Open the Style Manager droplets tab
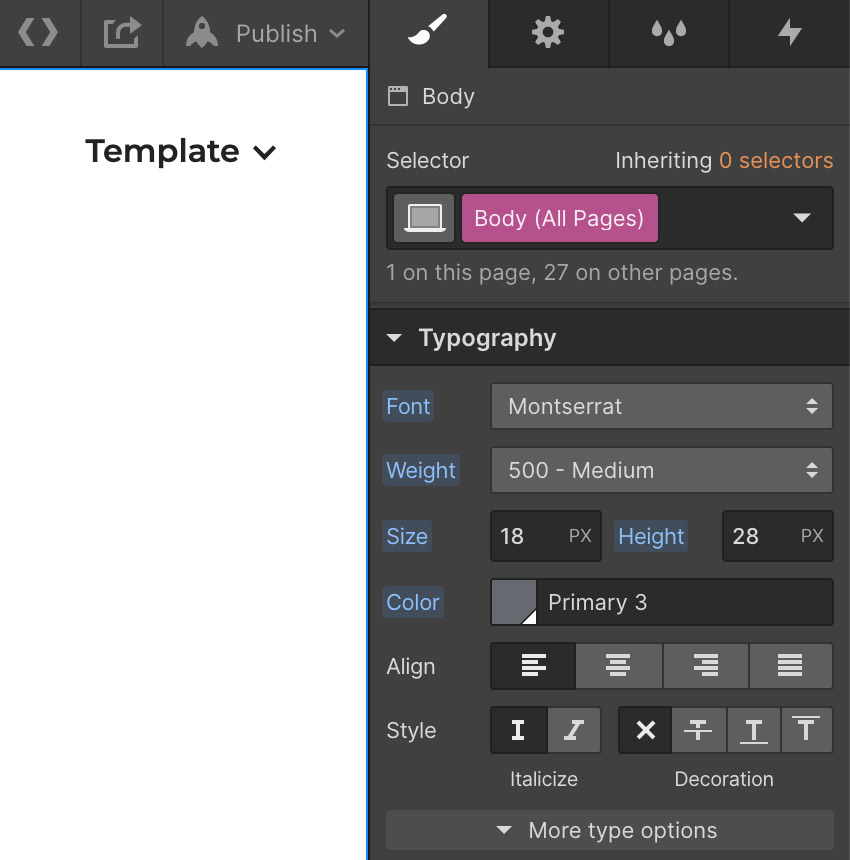The width and height of the screenshot is (850, 860). (x=668, y=33)
